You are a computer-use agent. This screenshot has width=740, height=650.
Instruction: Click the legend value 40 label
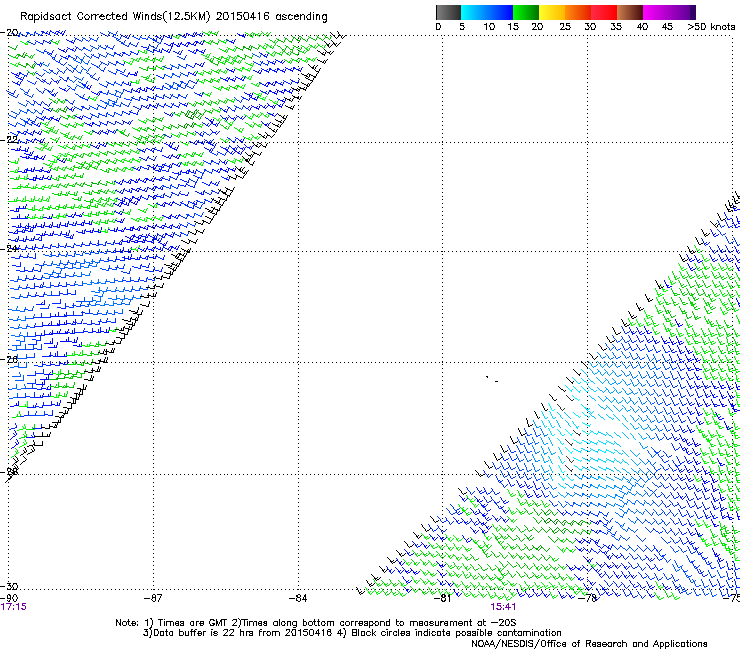coord(642,27)
